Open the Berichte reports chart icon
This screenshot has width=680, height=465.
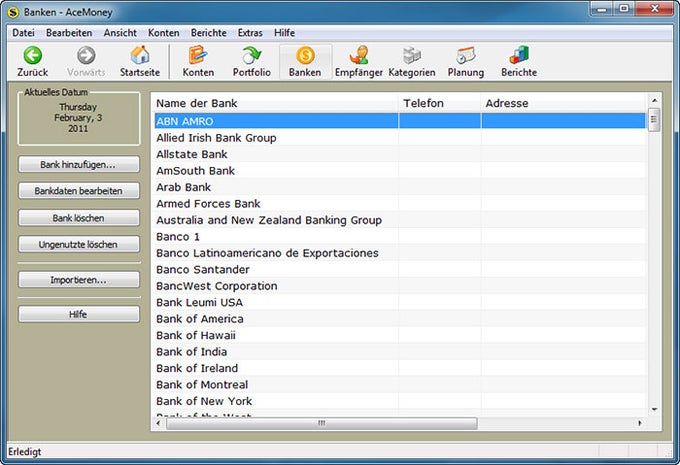tap(519, 56)
